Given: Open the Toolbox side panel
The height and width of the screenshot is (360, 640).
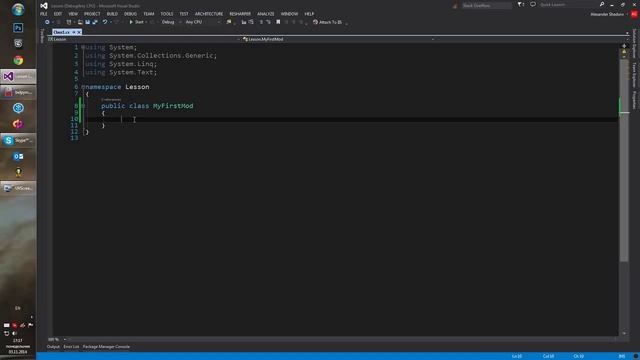Looking at the screenshot, I should (x=42, y=36).
